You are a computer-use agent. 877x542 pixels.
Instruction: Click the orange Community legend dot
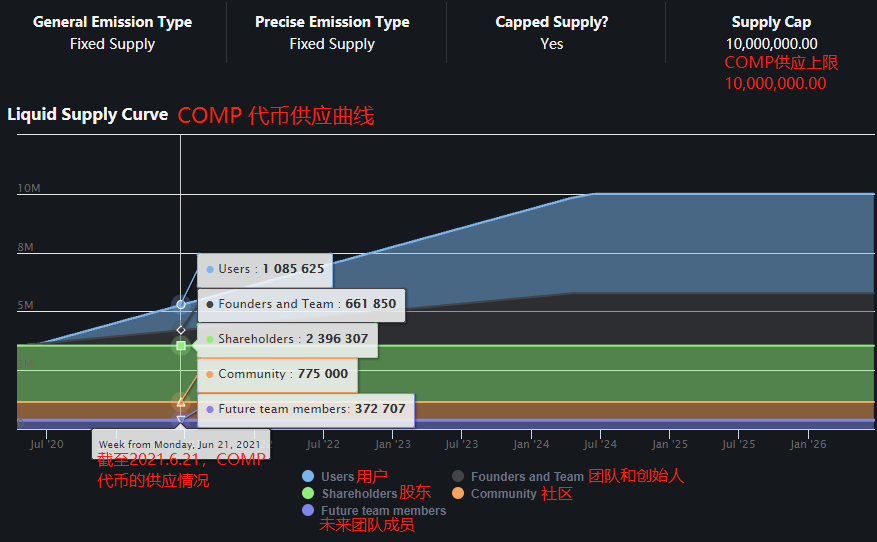[x=458, y=494]
